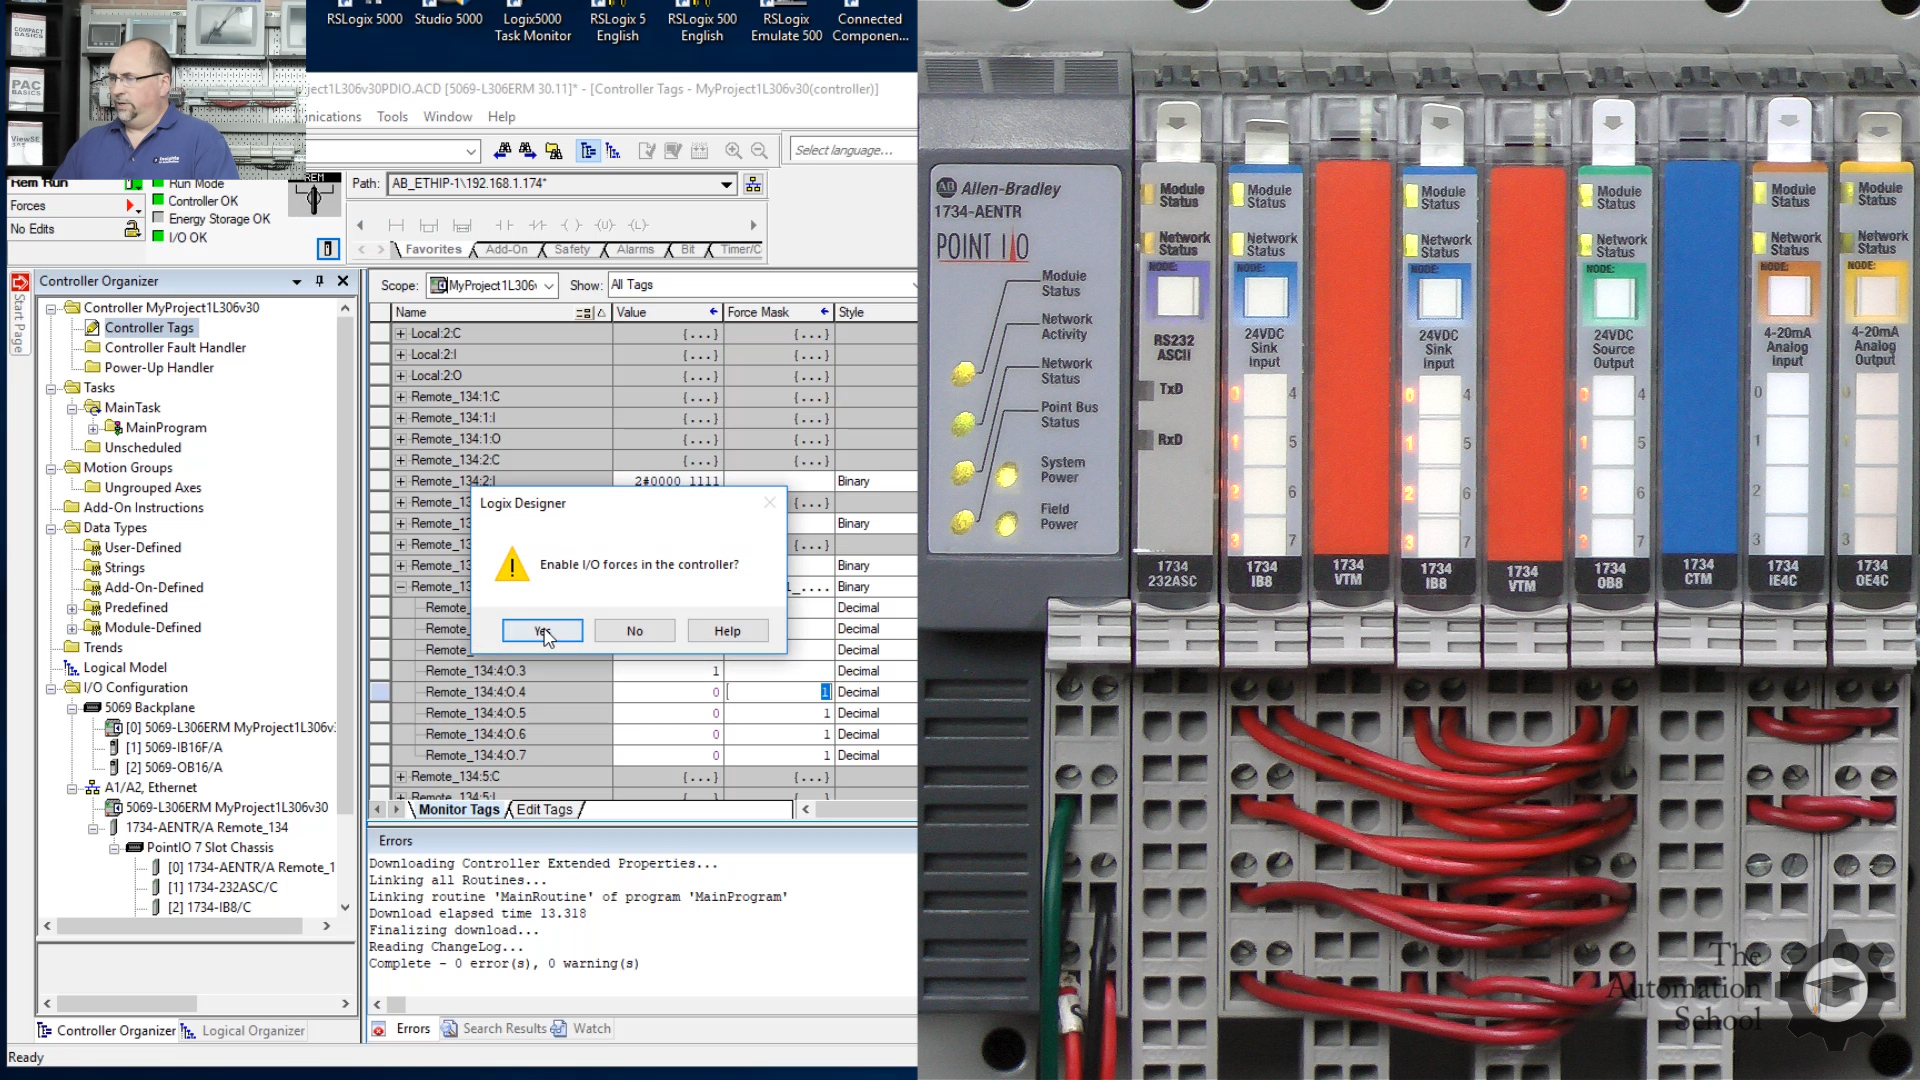
Task: Switch to the Edit Tags tab
Action: tap(544, 810)
